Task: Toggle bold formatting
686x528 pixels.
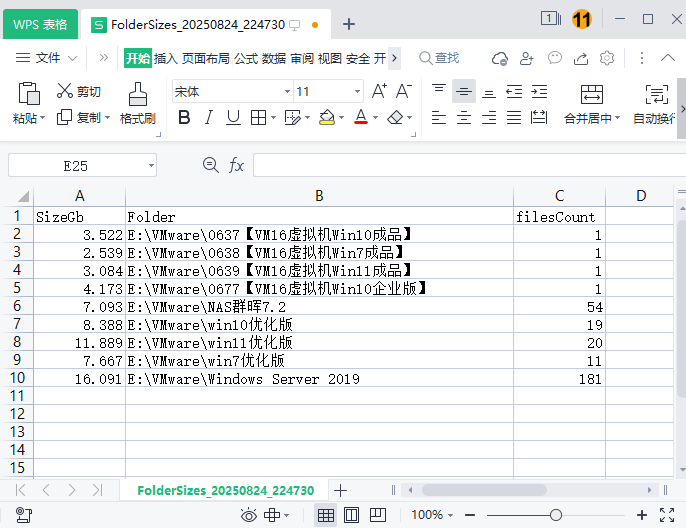Action: tap(184, 118)
